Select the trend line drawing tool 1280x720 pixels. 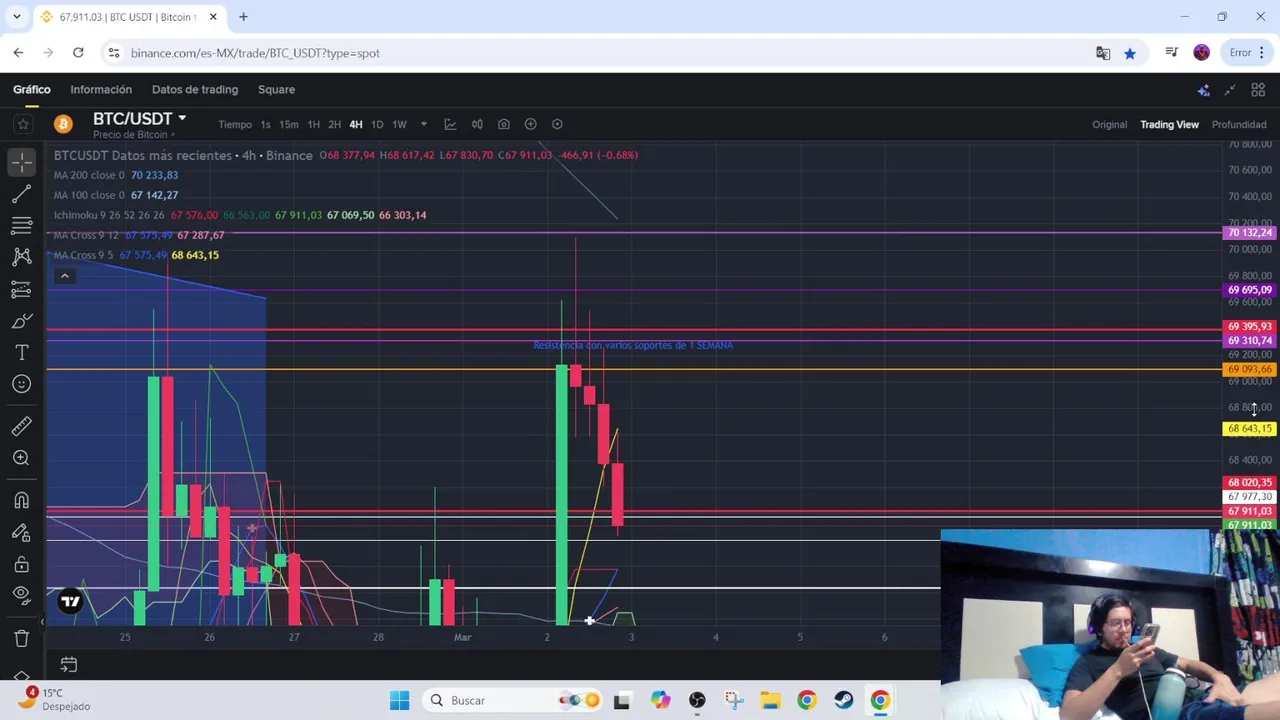click(21, 193)
